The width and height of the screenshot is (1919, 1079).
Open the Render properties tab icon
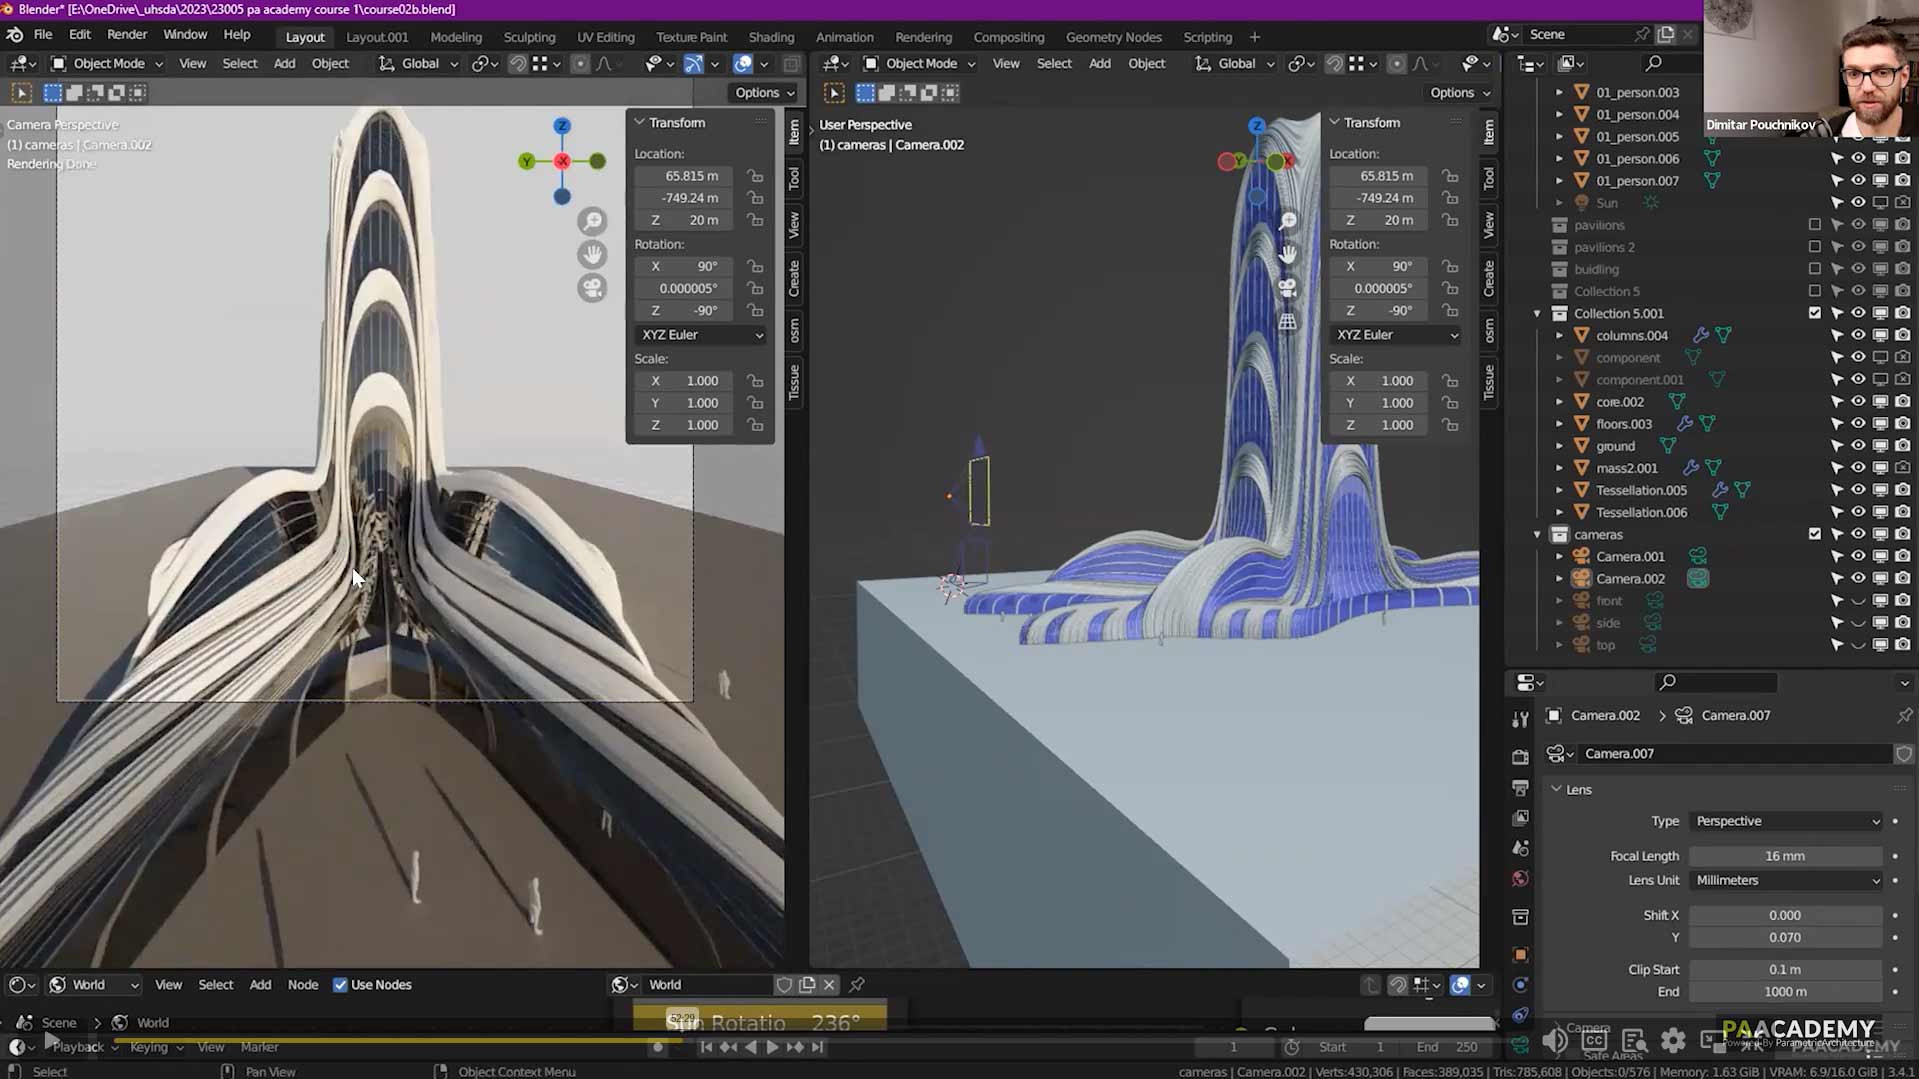pos(1520,756)
